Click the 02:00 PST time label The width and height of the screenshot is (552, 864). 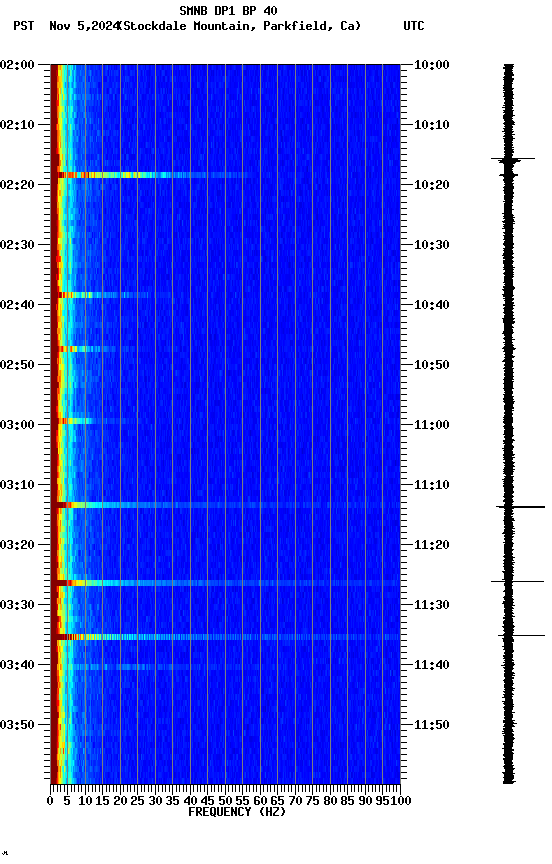coord(17,65)
